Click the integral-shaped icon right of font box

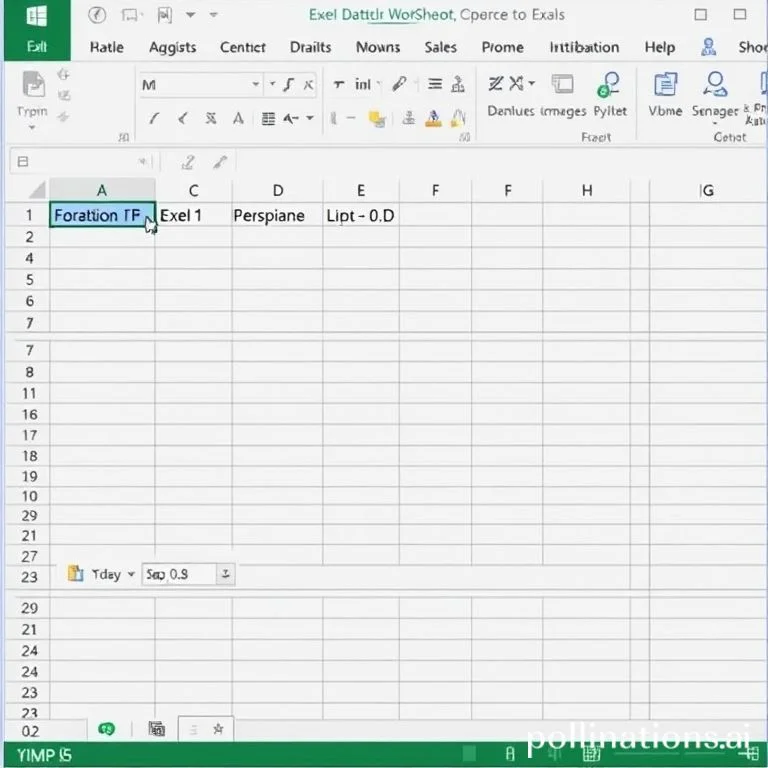pyautogui.click(x=288, y=85)
